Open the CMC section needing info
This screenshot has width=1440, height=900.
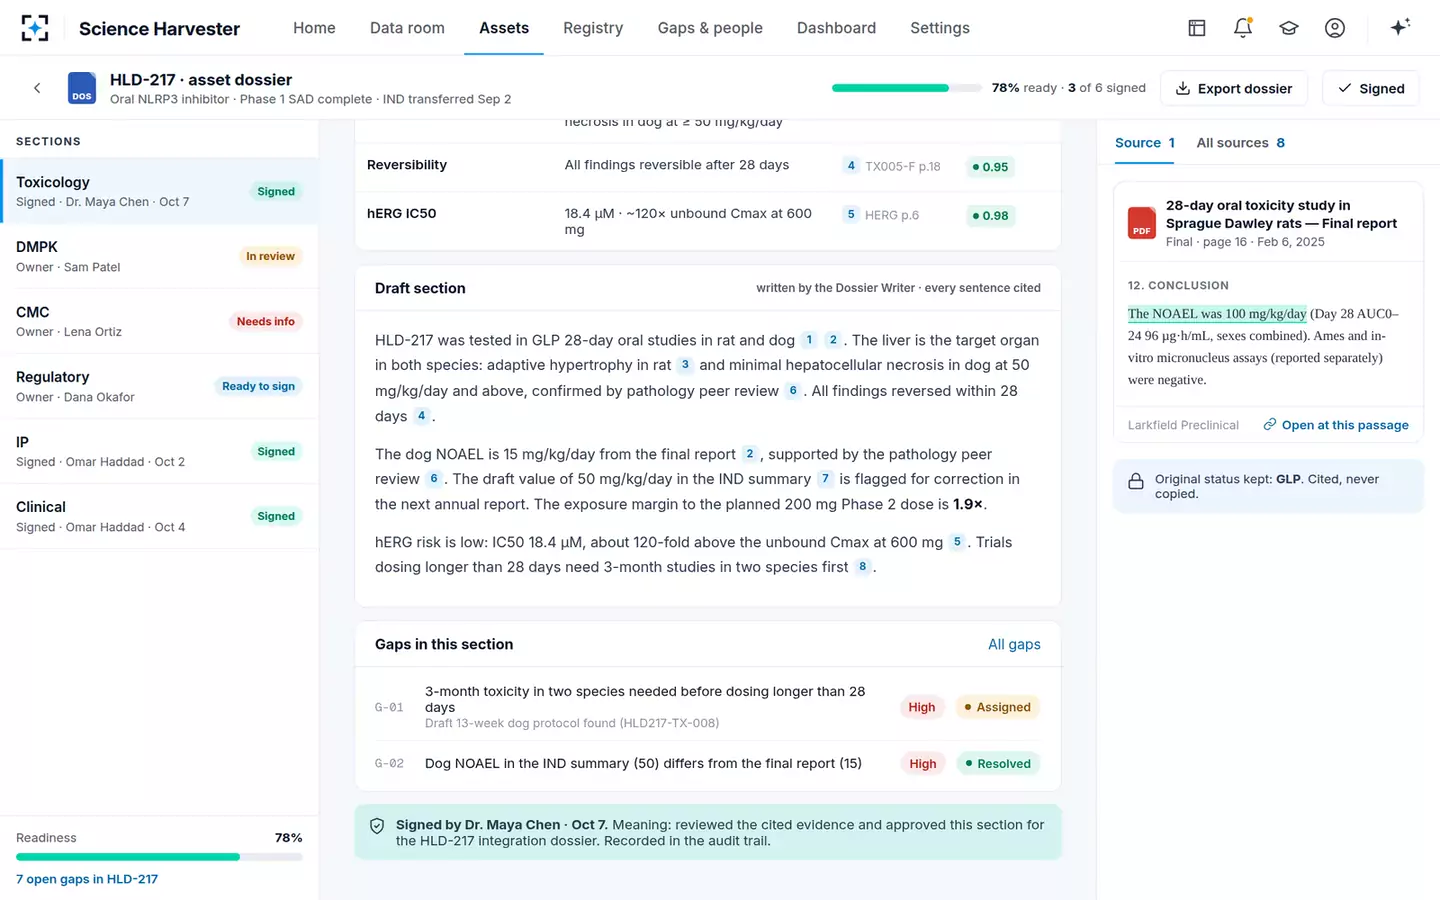(159, 321)
